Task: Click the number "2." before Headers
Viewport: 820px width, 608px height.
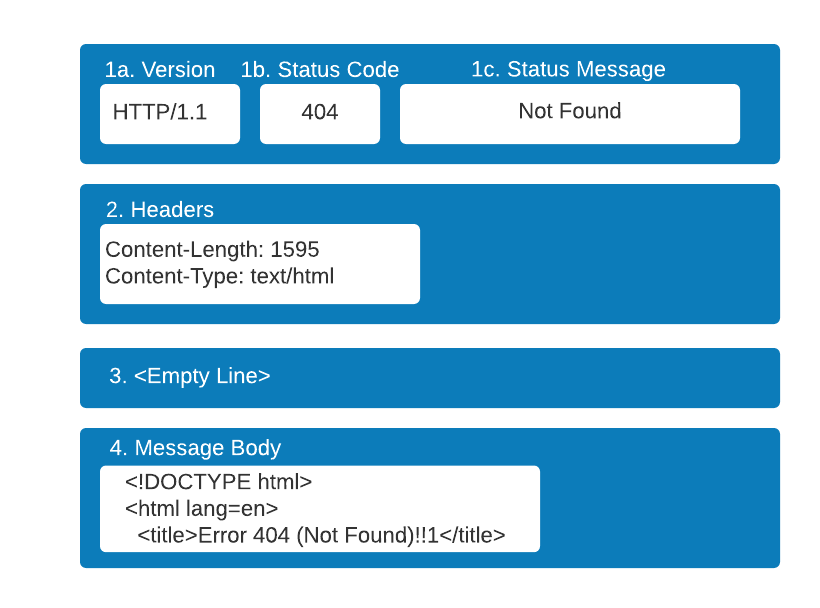Action: (x=115, y=210)
